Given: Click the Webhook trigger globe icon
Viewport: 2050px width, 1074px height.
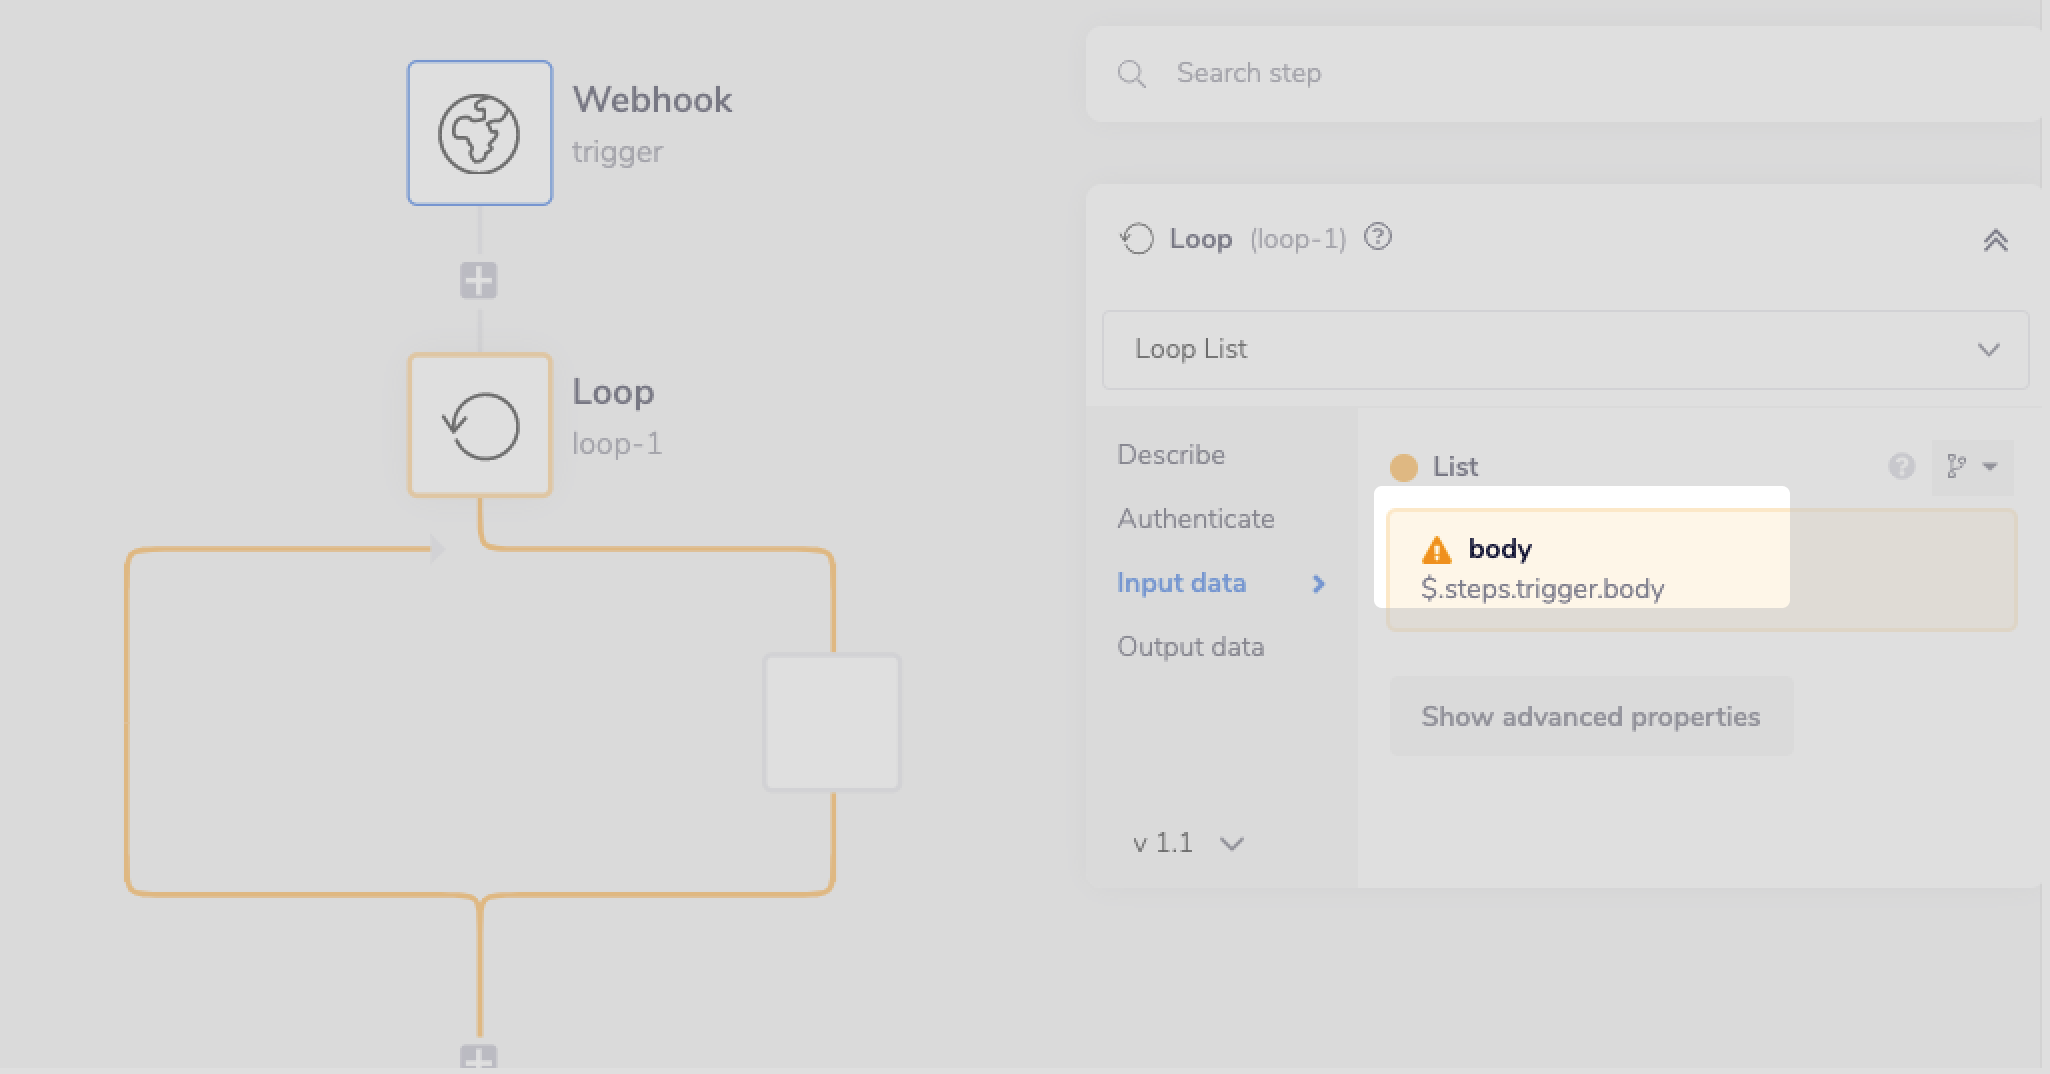Looking at the screenshot, I should click(x=480, y=132).
